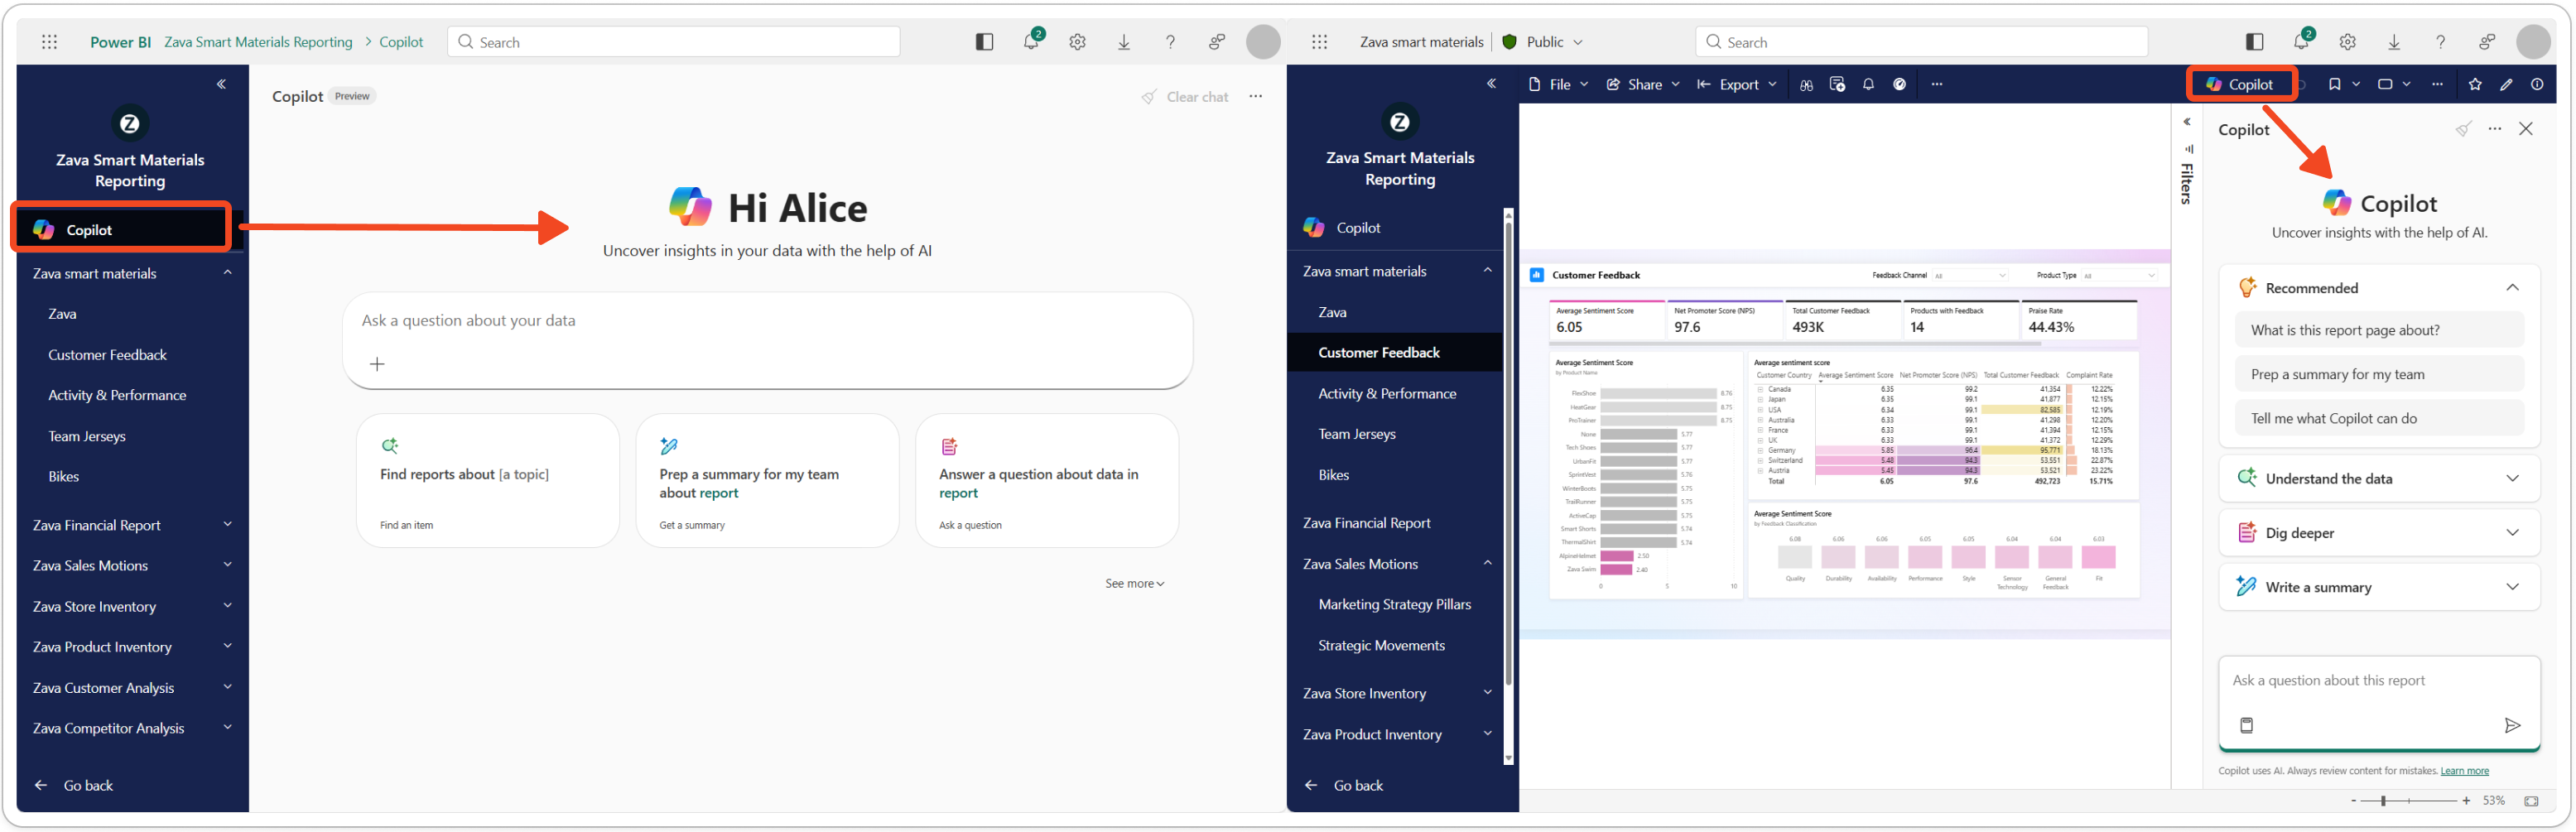
Task: Click the set alert bell icon in report toolbar
Action: point(1868,85)
